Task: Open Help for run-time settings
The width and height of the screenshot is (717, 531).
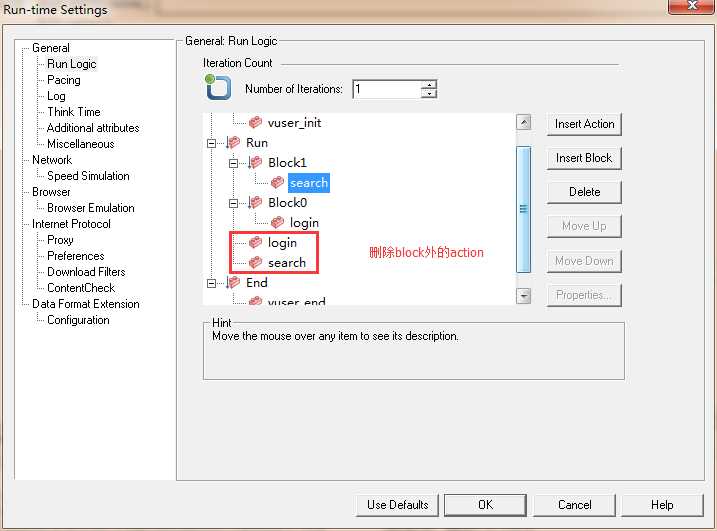Action: coord(662,505)
